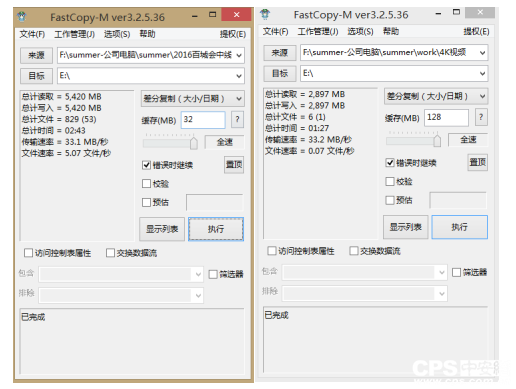Maximize the right FastCopy window
This screenshot has height=389, width=516.
(x=456, y=12)
